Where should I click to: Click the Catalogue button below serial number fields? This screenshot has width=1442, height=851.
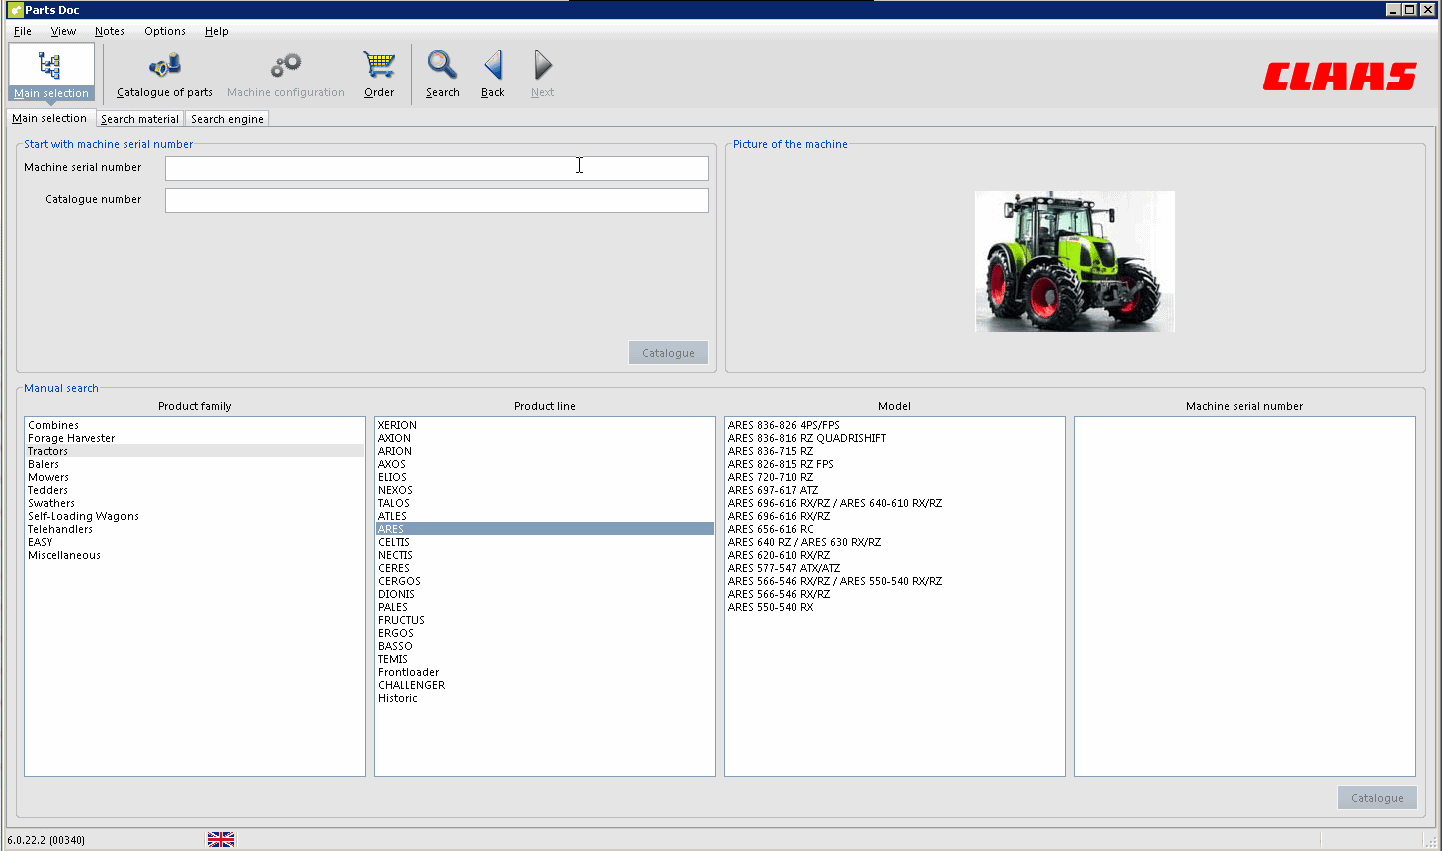(x=667, y=352)
